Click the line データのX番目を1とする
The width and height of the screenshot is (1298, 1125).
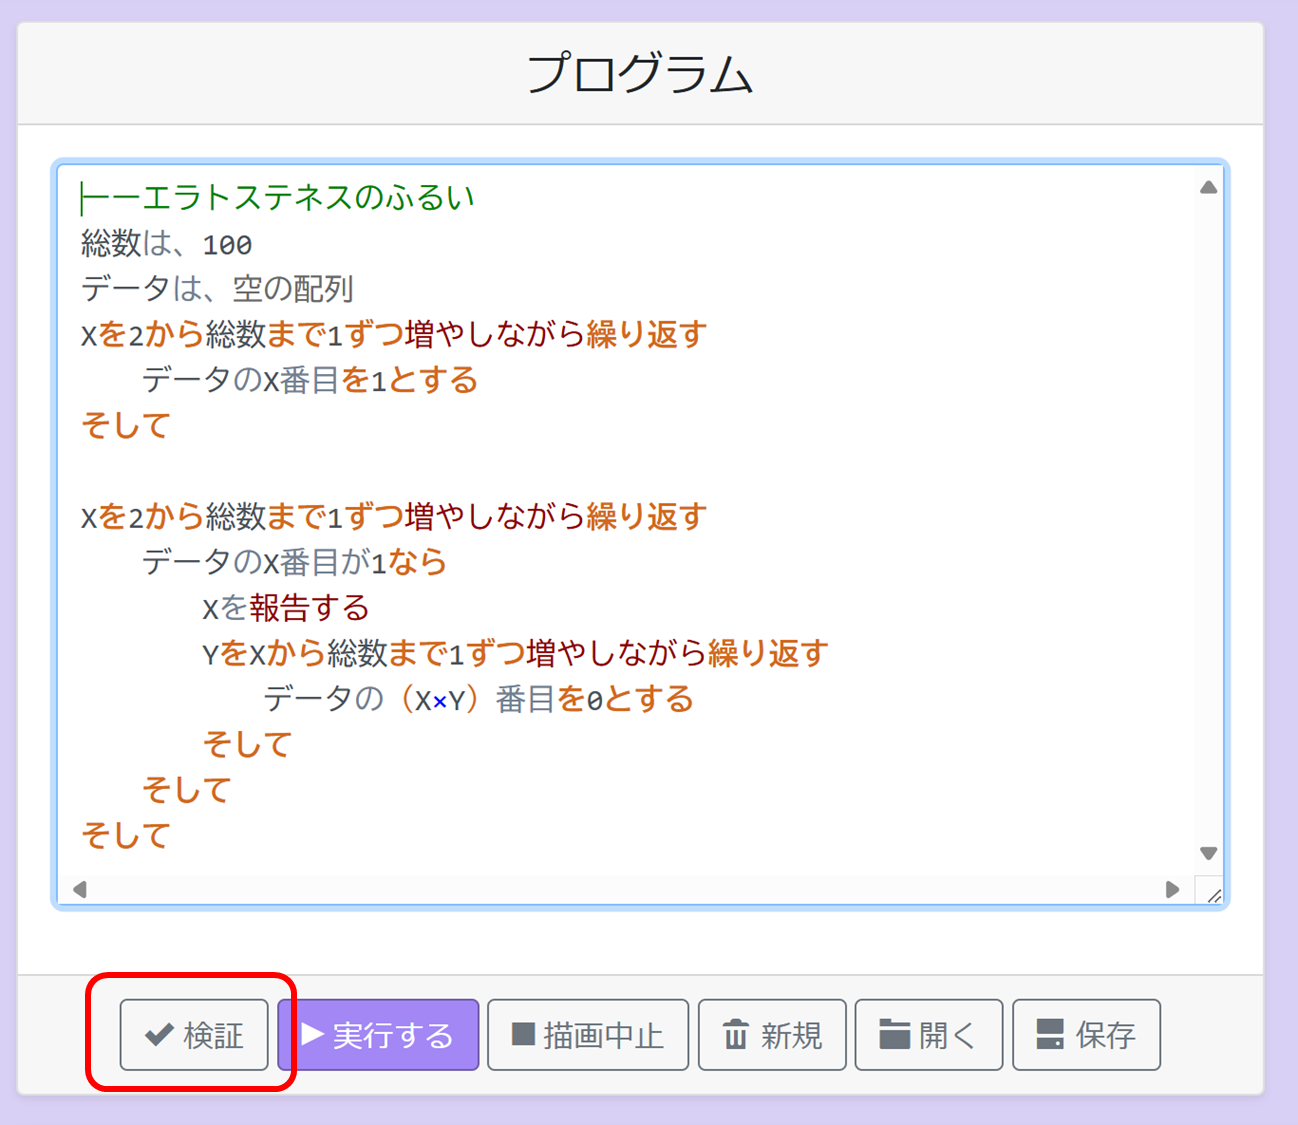[309, 380]
